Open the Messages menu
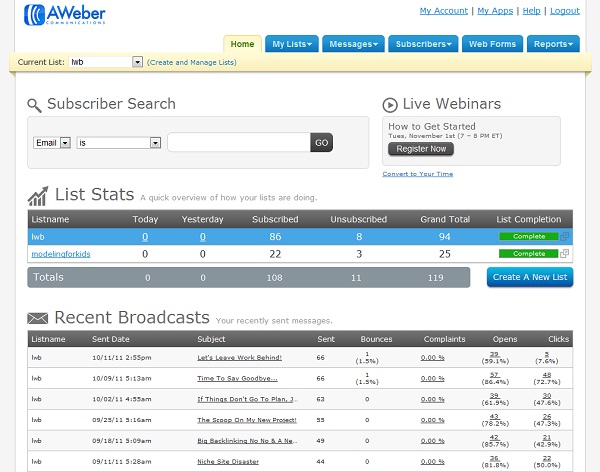 [x=353, y=44]
